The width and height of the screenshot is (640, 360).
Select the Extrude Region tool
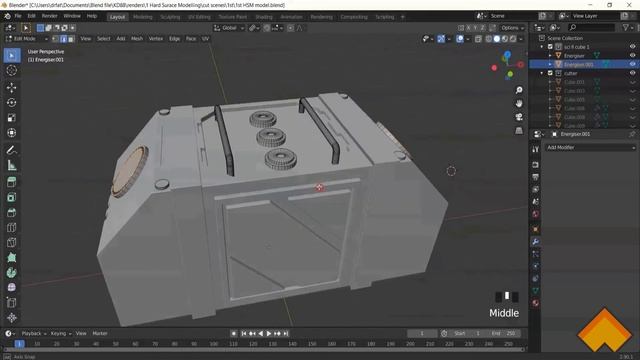click(x=12, y=182)
